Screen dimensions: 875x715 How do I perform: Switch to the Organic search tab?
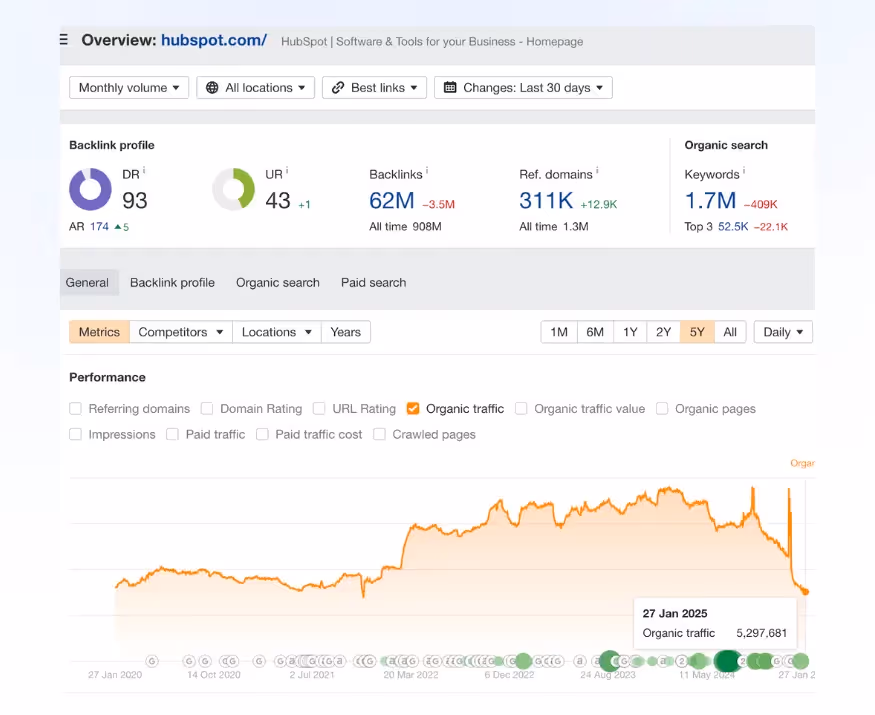(278, 282)
